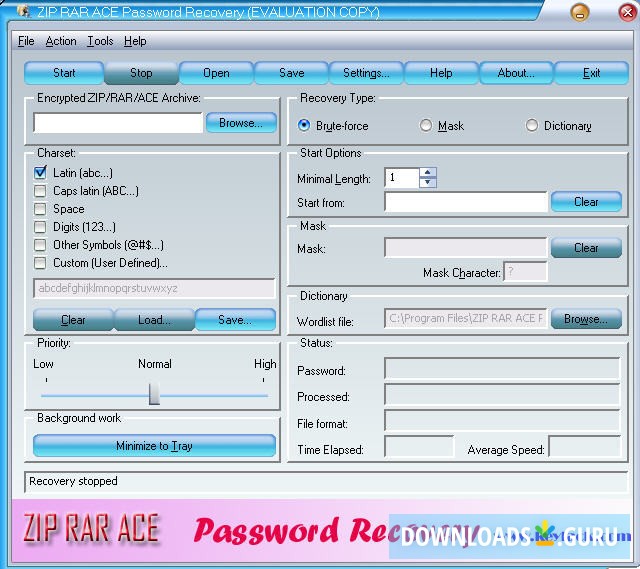Click the Stop button
Screen dimensions: 640x569
[141, 73]
